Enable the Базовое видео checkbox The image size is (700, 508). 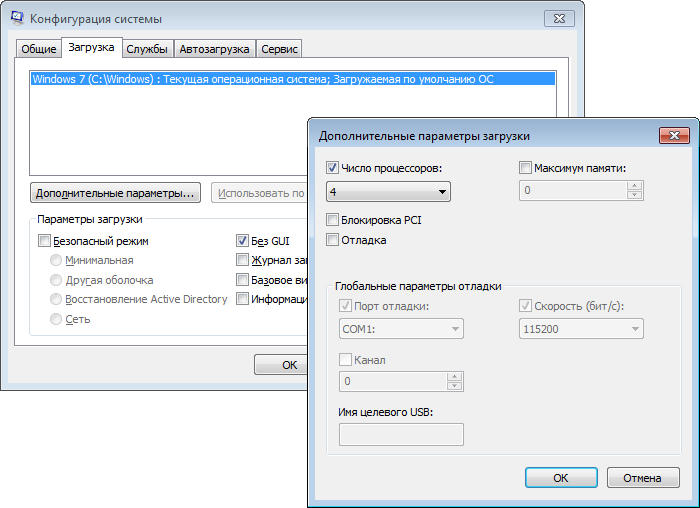pos(242,280)
